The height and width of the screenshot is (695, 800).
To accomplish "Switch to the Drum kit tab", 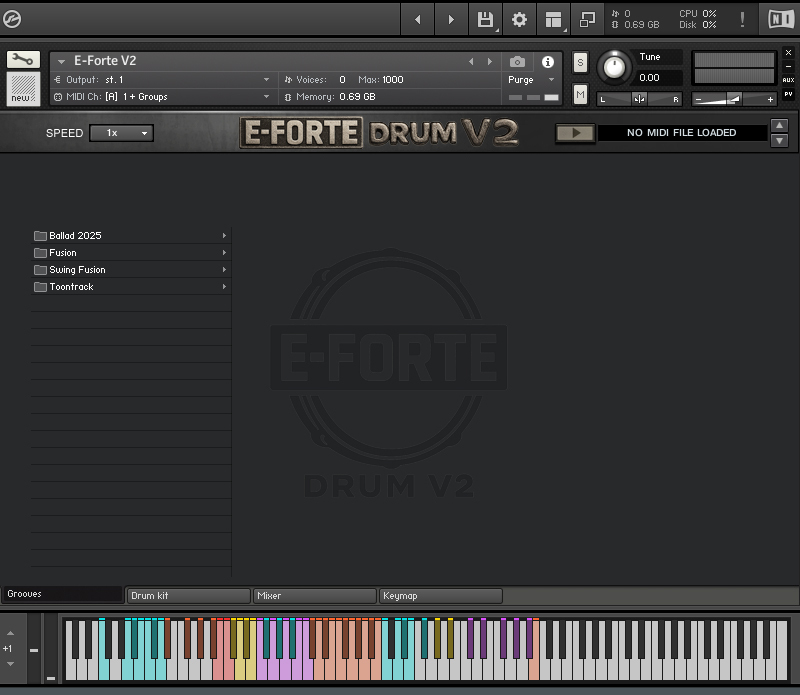I will tap(188, 595).
